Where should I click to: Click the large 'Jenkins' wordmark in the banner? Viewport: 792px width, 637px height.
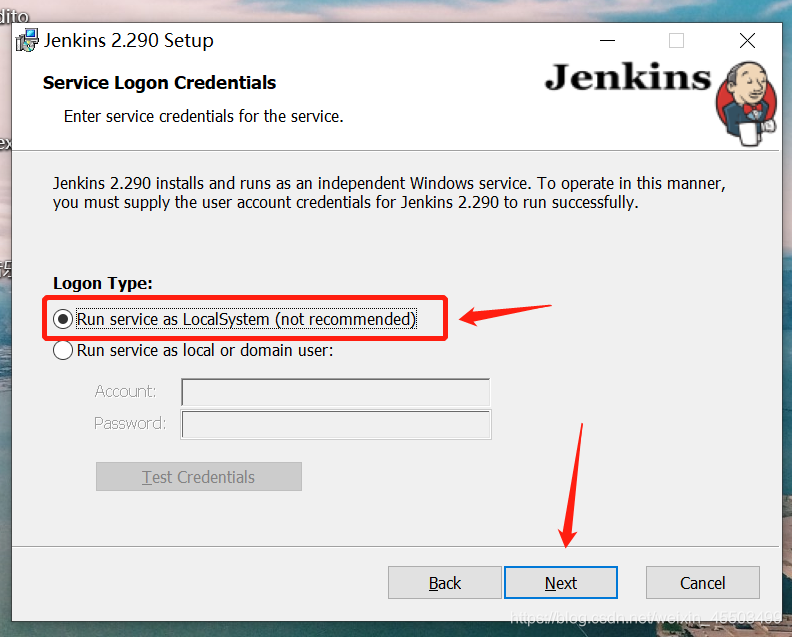point(628,78)
